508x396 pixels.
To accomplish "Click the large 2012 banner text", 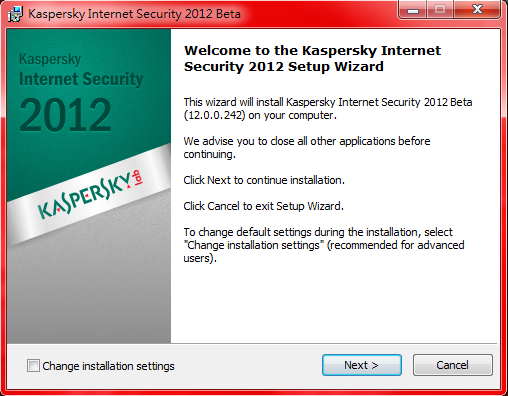I will click(65, 115).
